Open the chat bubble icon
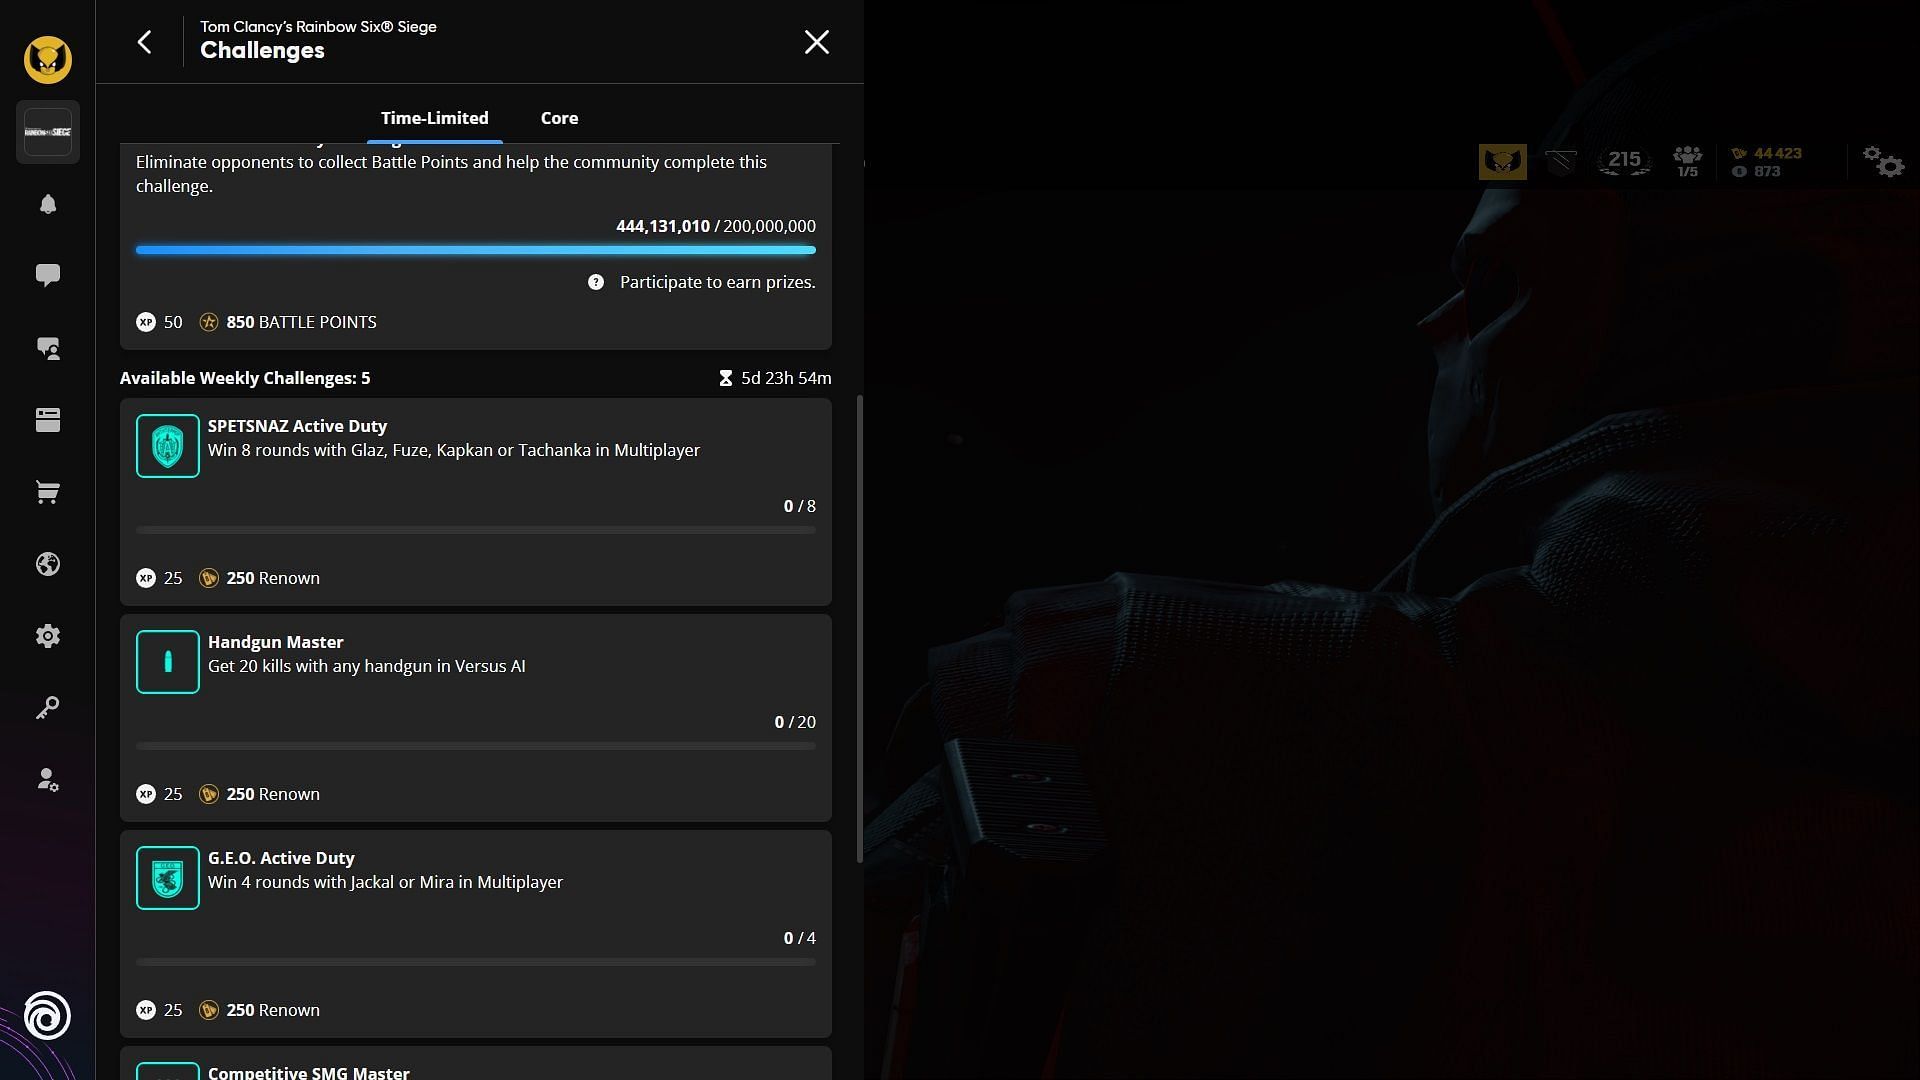 (47, 275)
